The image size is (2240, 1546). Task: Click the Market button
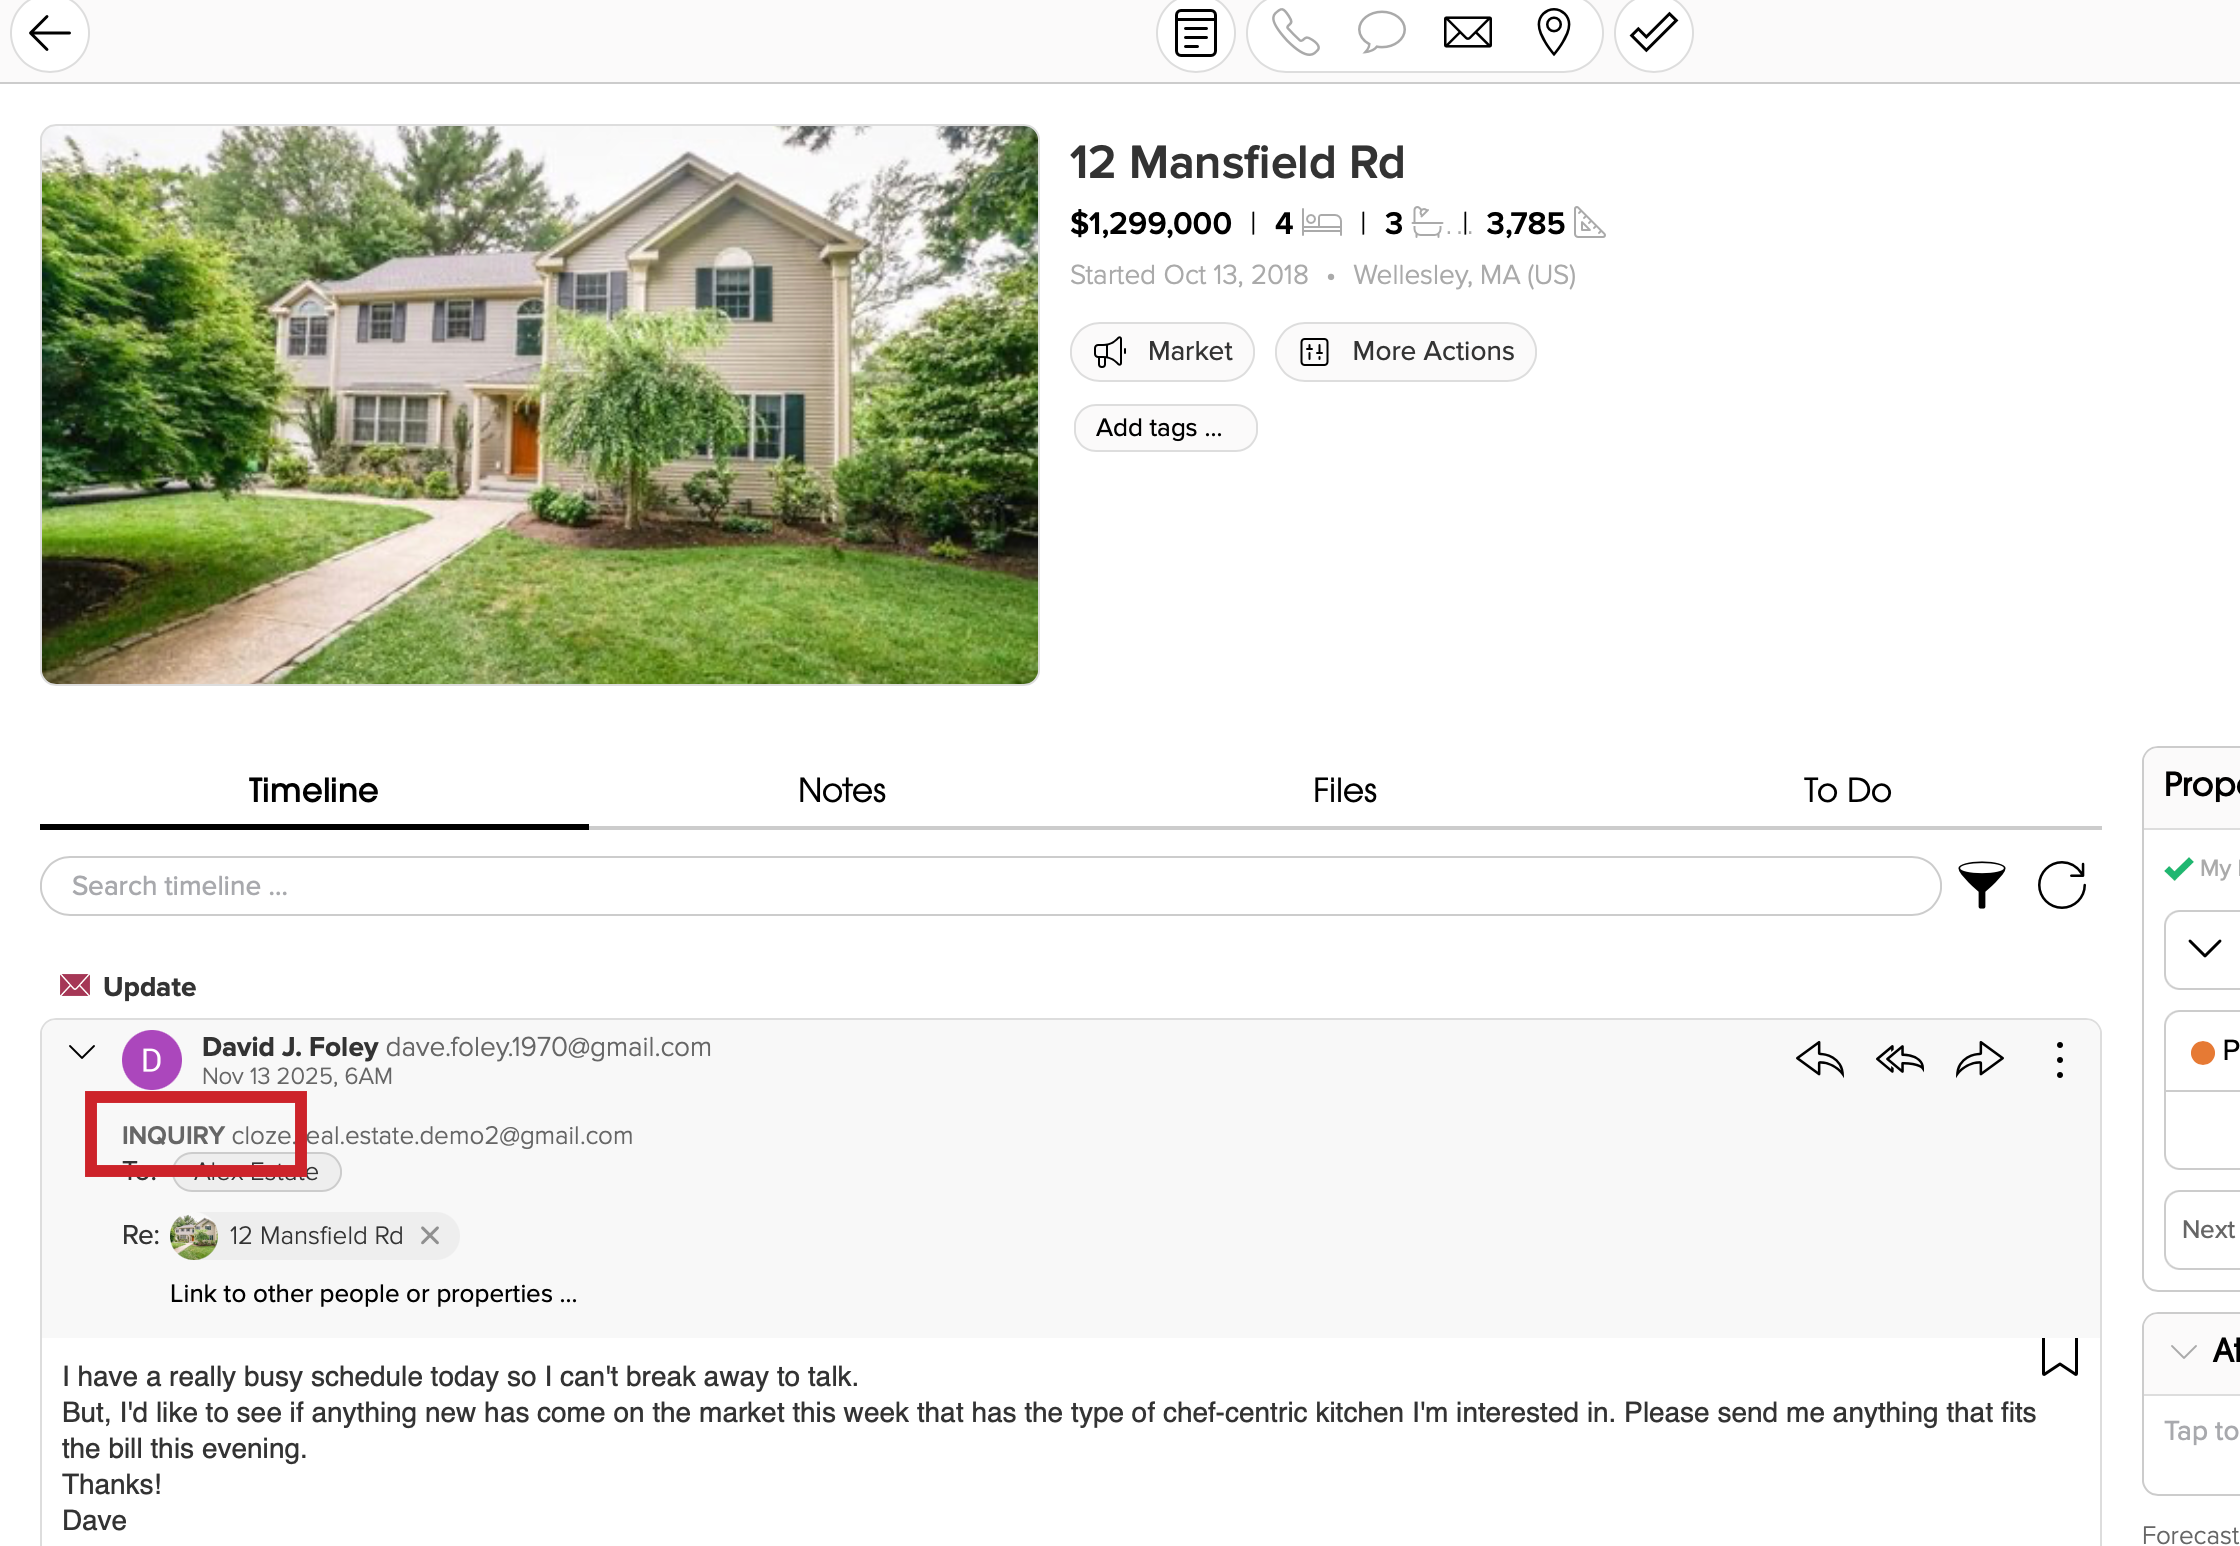click(x=1162, y=351)
